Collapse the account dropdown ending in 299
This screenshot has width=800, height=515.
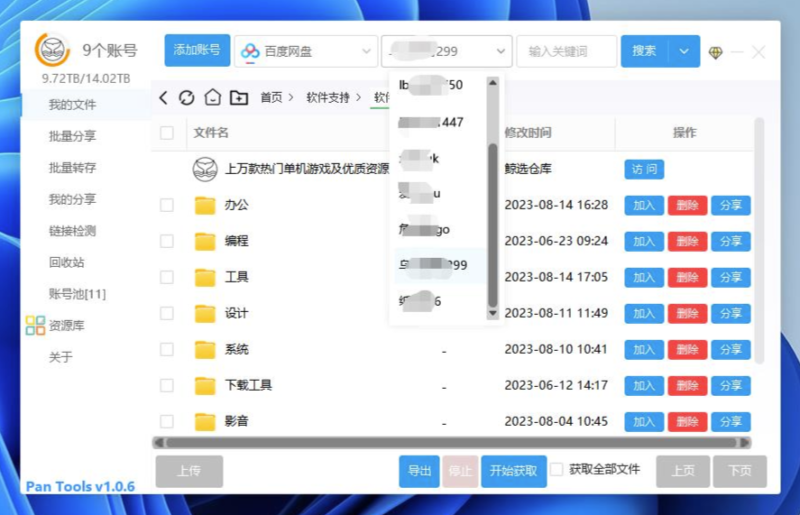446,51
